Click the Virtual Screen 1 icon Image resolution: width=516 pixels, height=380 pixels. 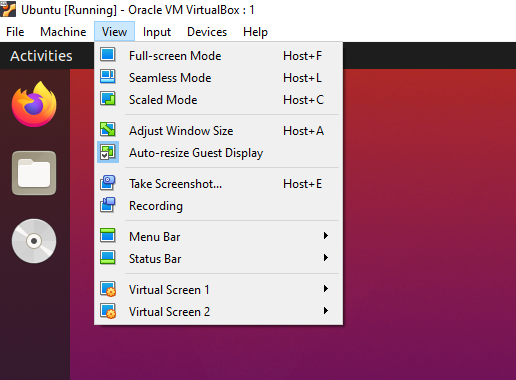point(108,289)
